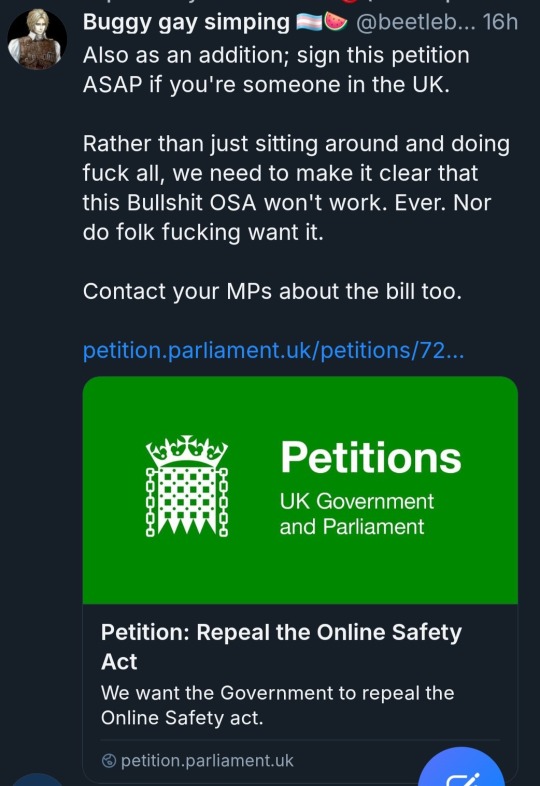Open the green Petitions preview image
540x786 pixels.
coord(300,490)
